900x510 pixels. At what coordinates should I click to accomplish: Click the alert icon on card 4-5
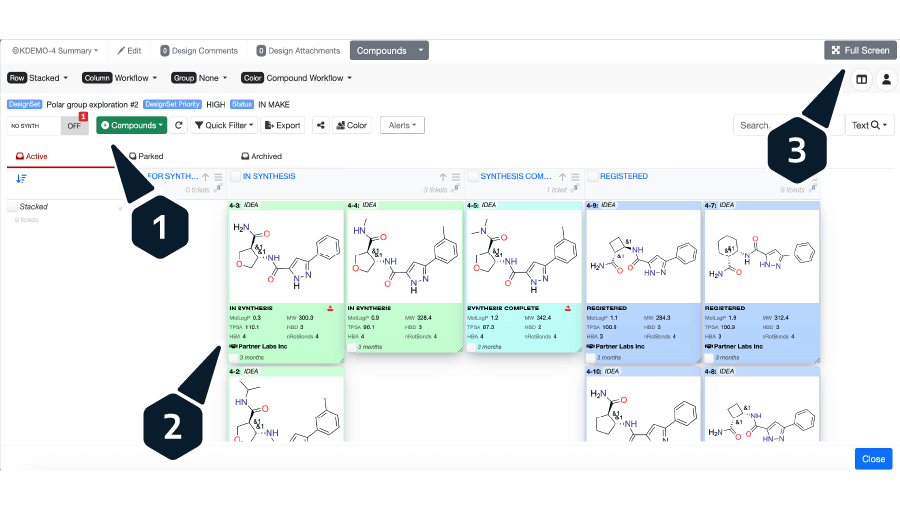pos(568,308)
